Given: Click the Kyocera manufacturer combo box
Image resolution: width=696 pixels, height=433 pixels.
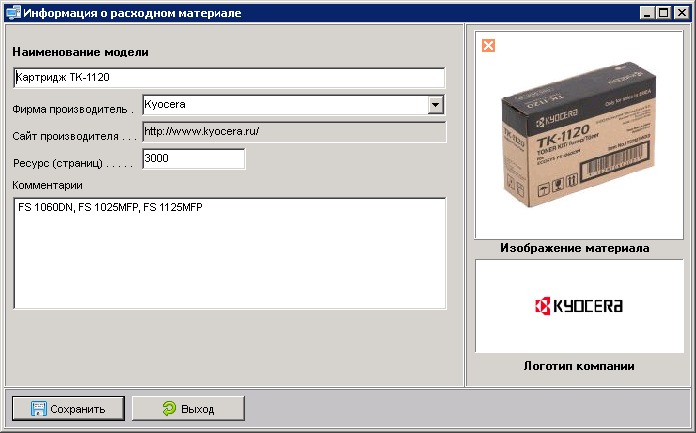Looking at the screenshot, I should (x=293, y=105).
